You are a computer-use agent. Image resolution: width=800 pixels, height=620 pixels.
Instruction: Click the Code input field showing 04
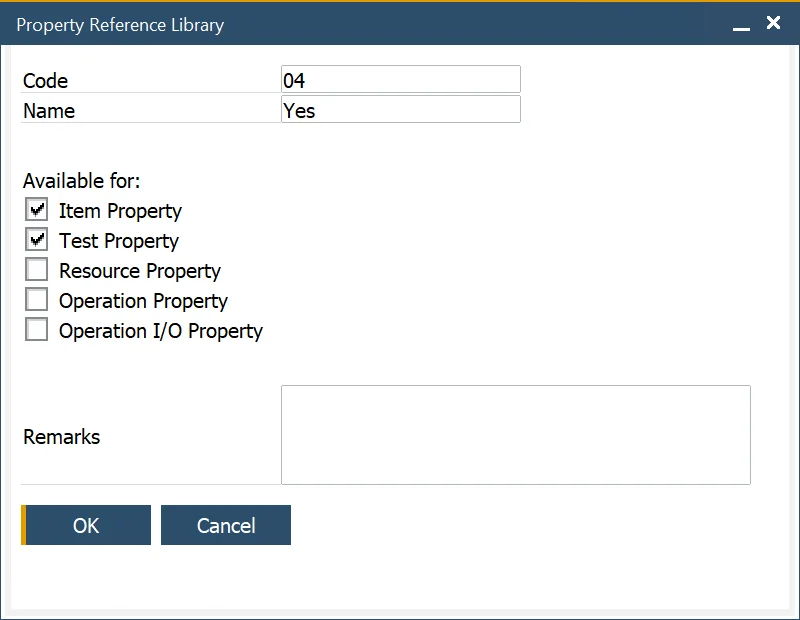click(400, 79)
